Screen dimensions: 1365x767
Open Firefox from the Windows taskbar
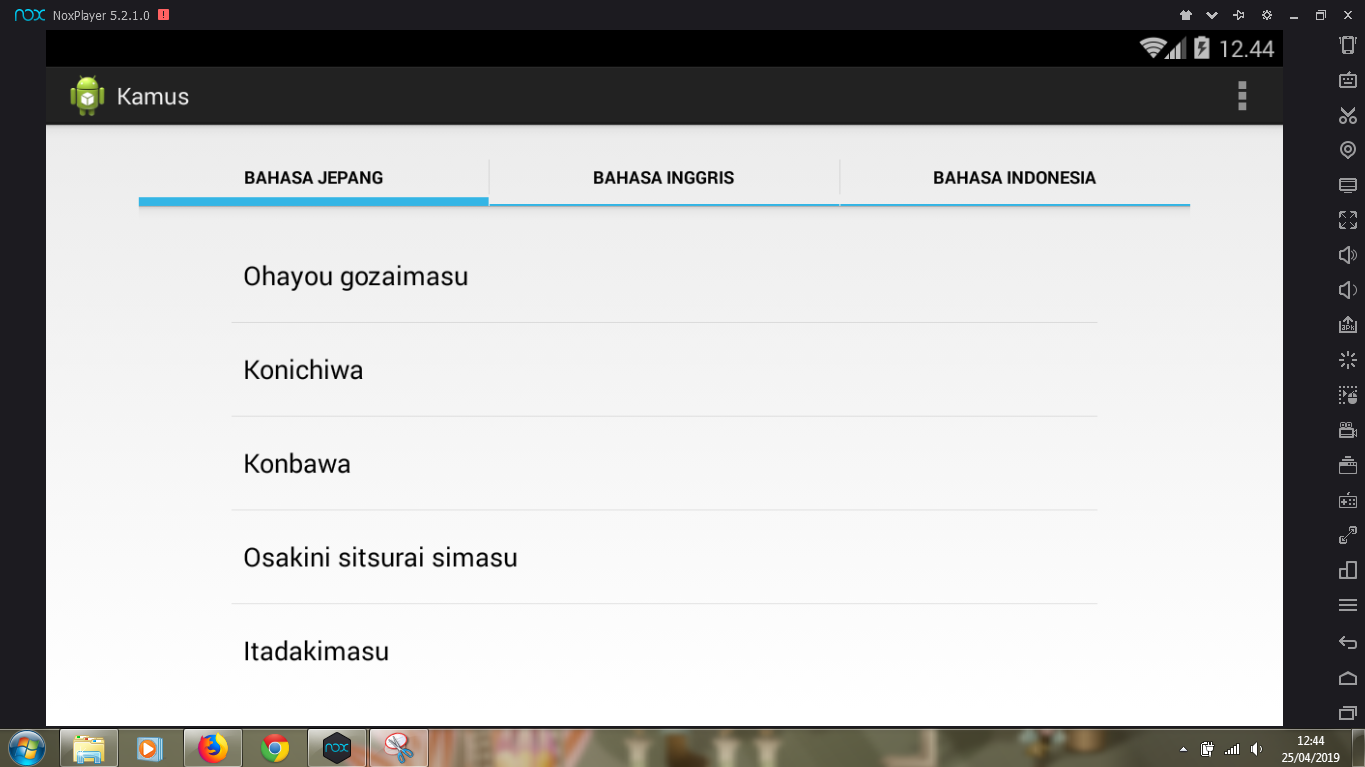(213, 748)
